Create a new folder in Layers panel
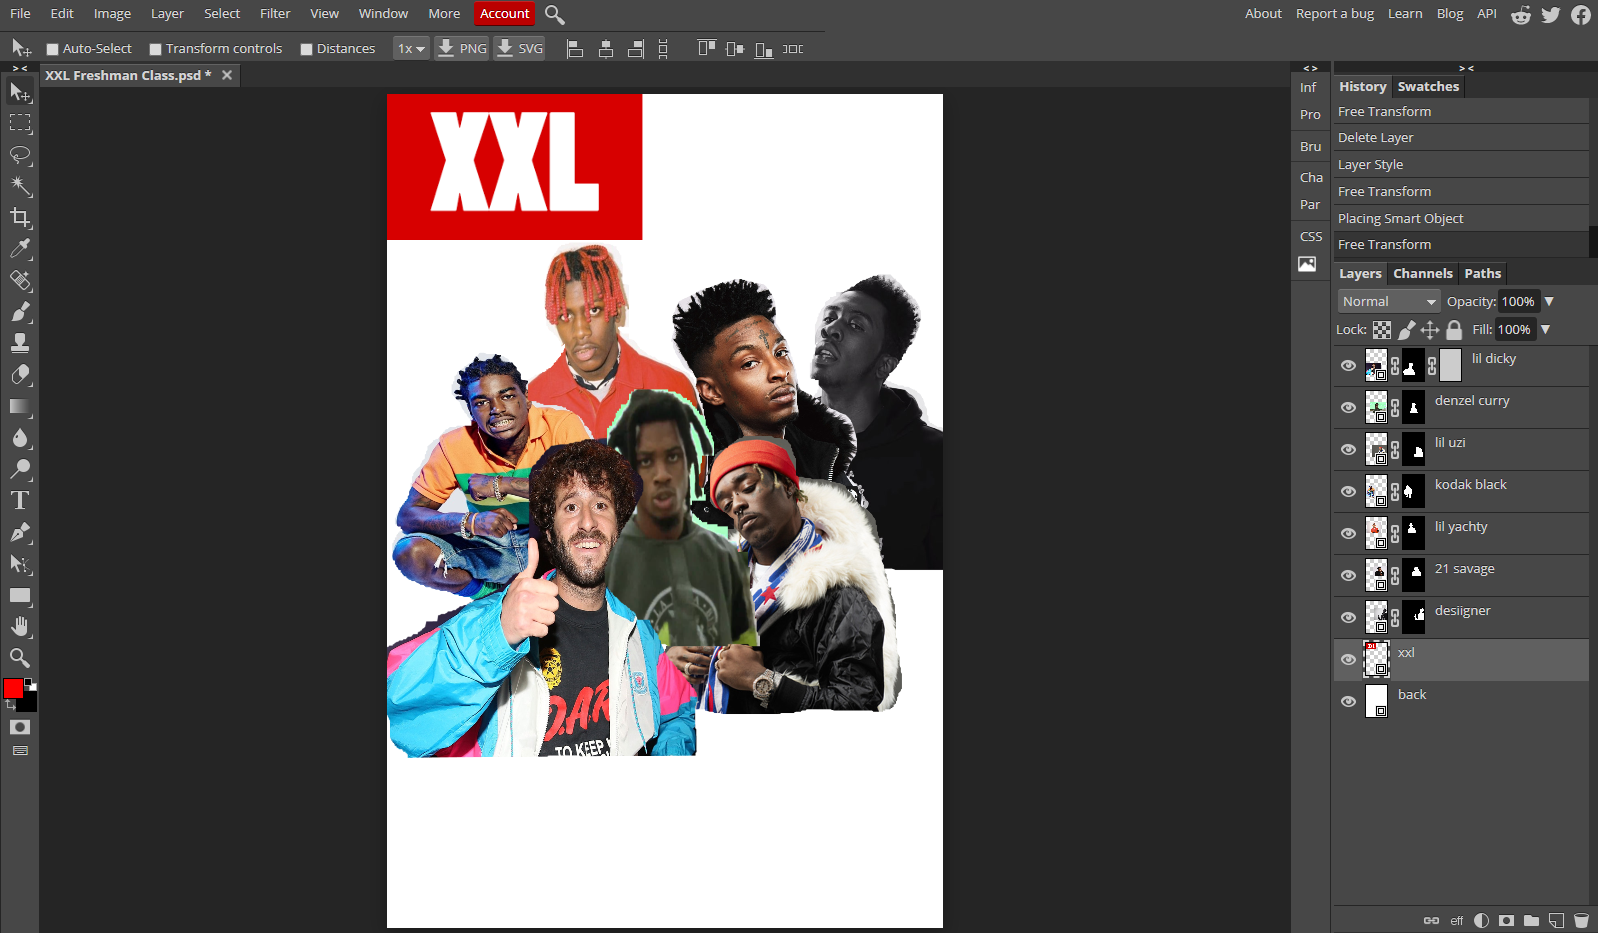1598x933 pixels. tap(1531, 920)
